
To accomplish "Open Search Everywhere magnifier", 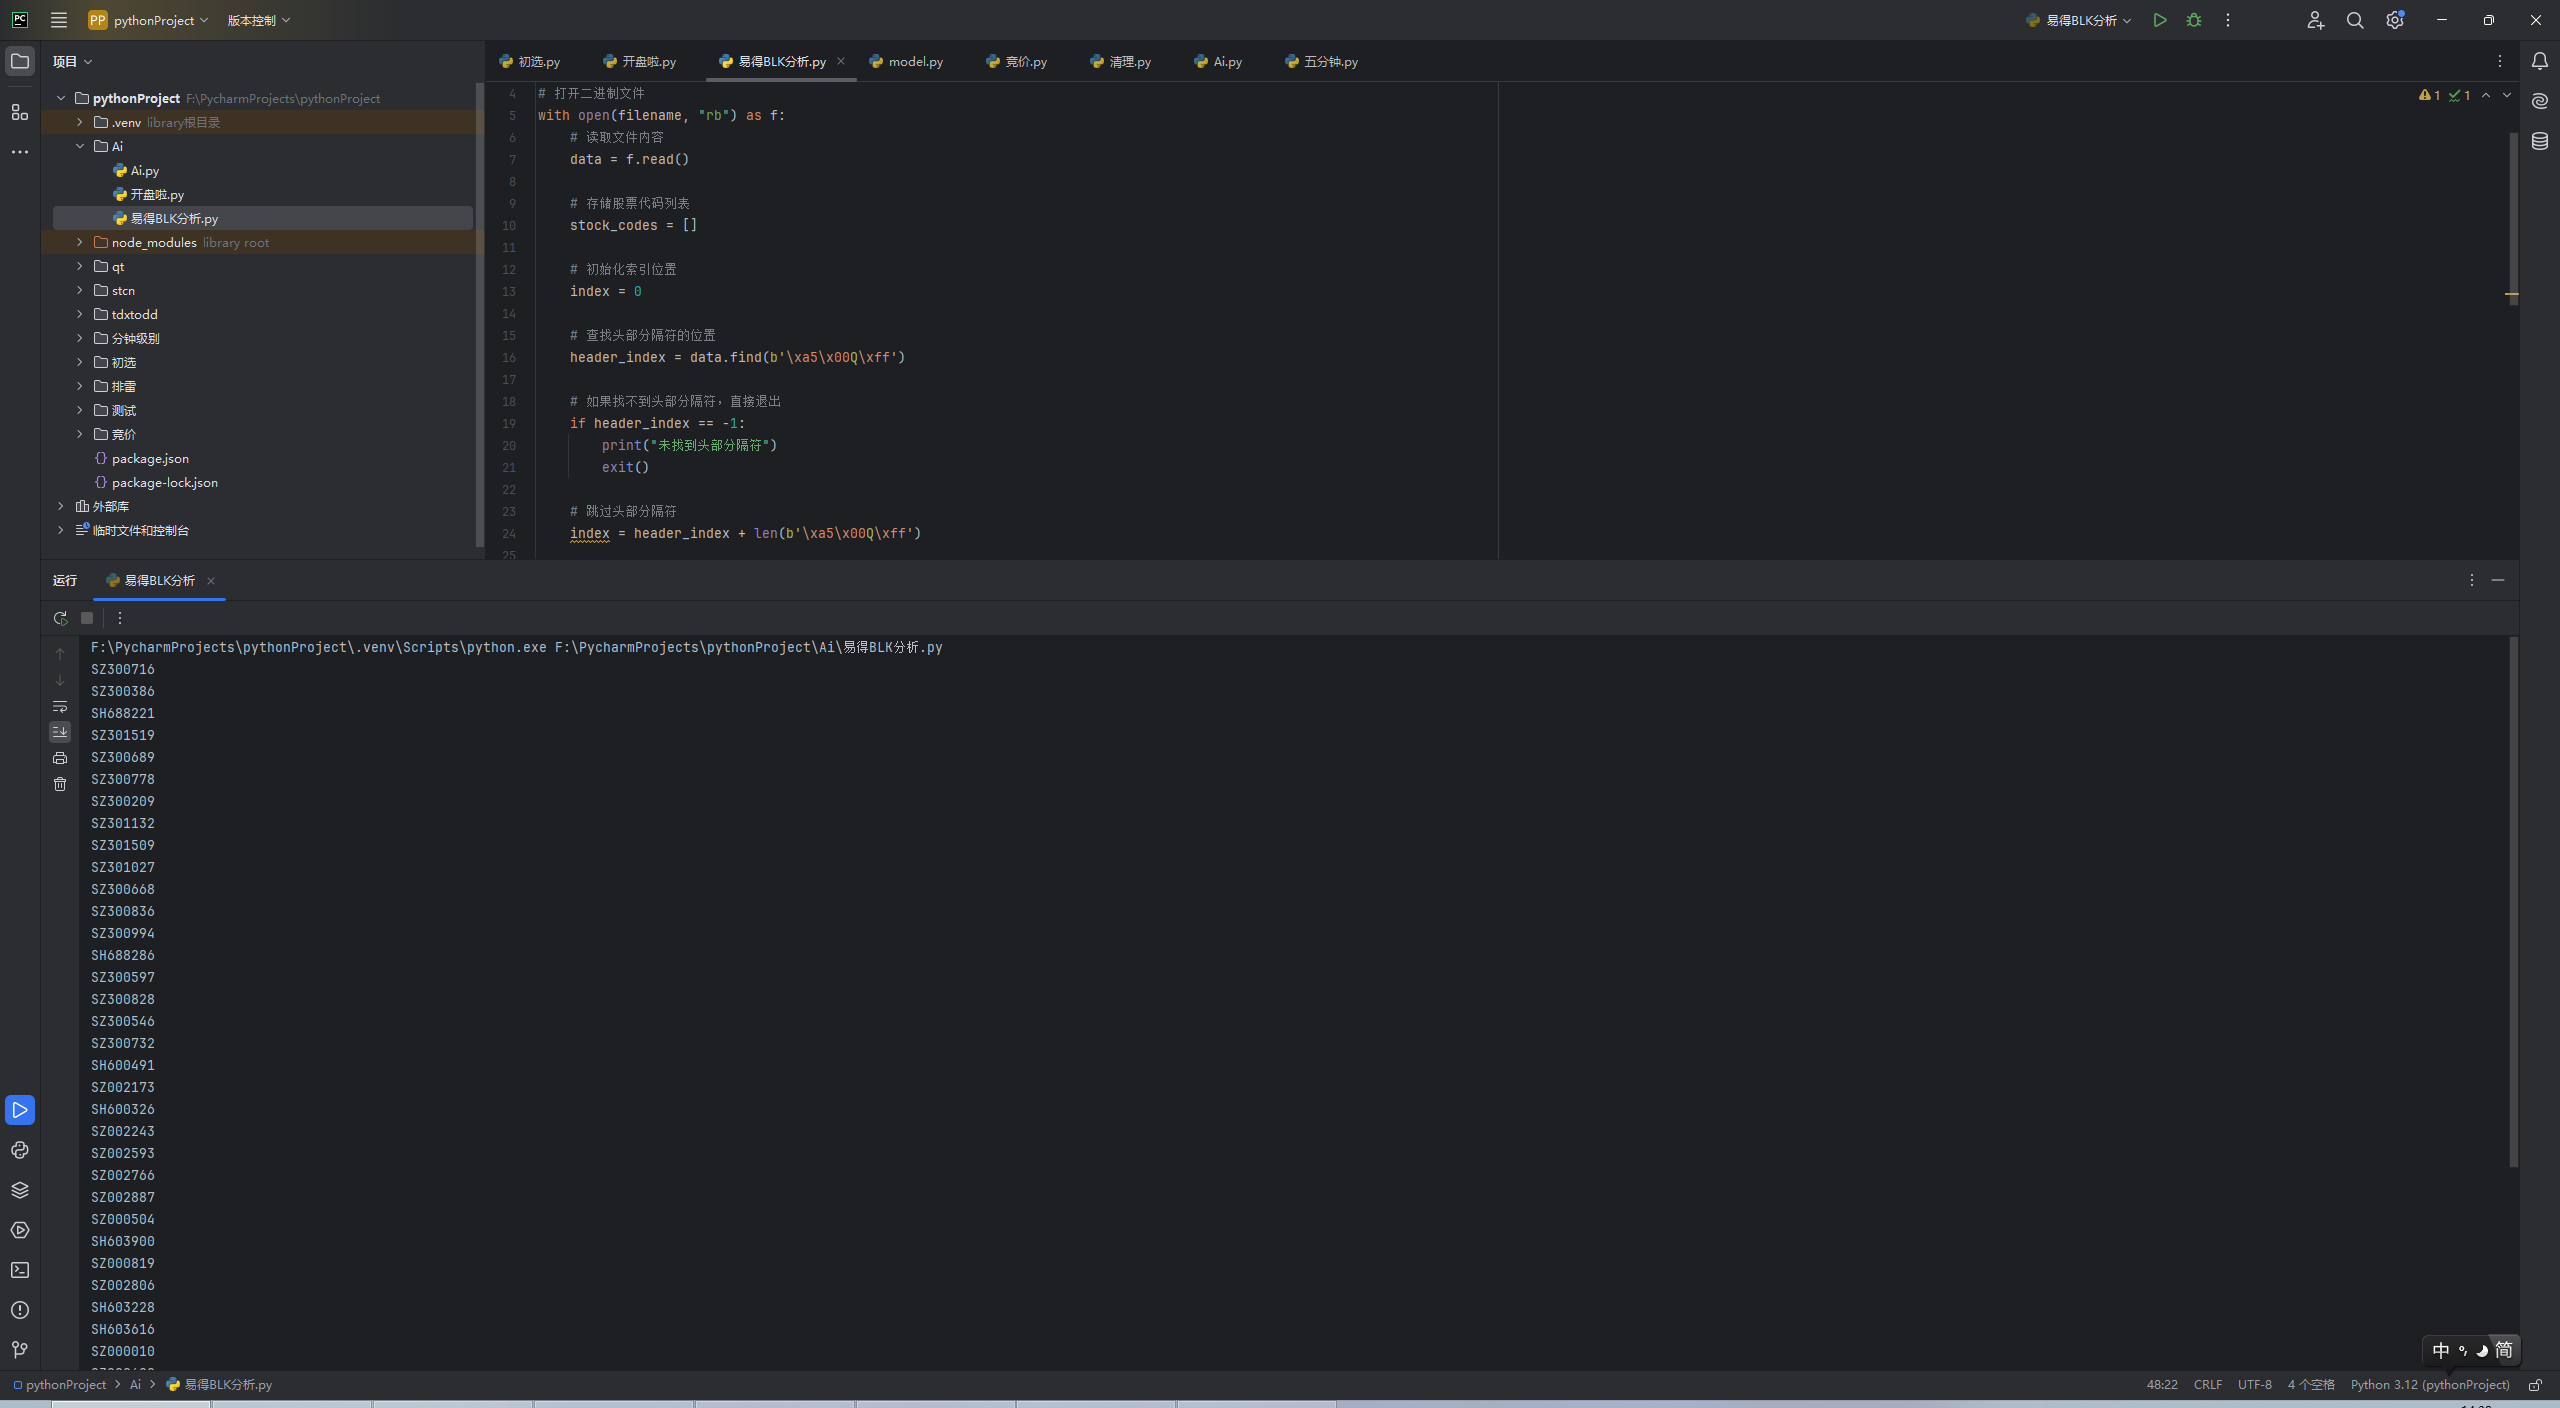I will point(2355,20).
